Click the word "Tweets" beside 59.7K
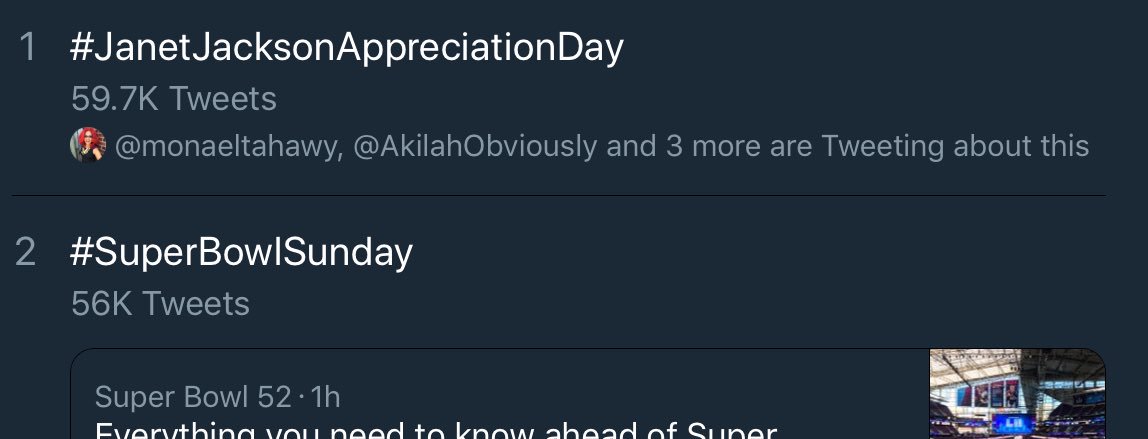The image size is (1148, 439). (222, 99)
